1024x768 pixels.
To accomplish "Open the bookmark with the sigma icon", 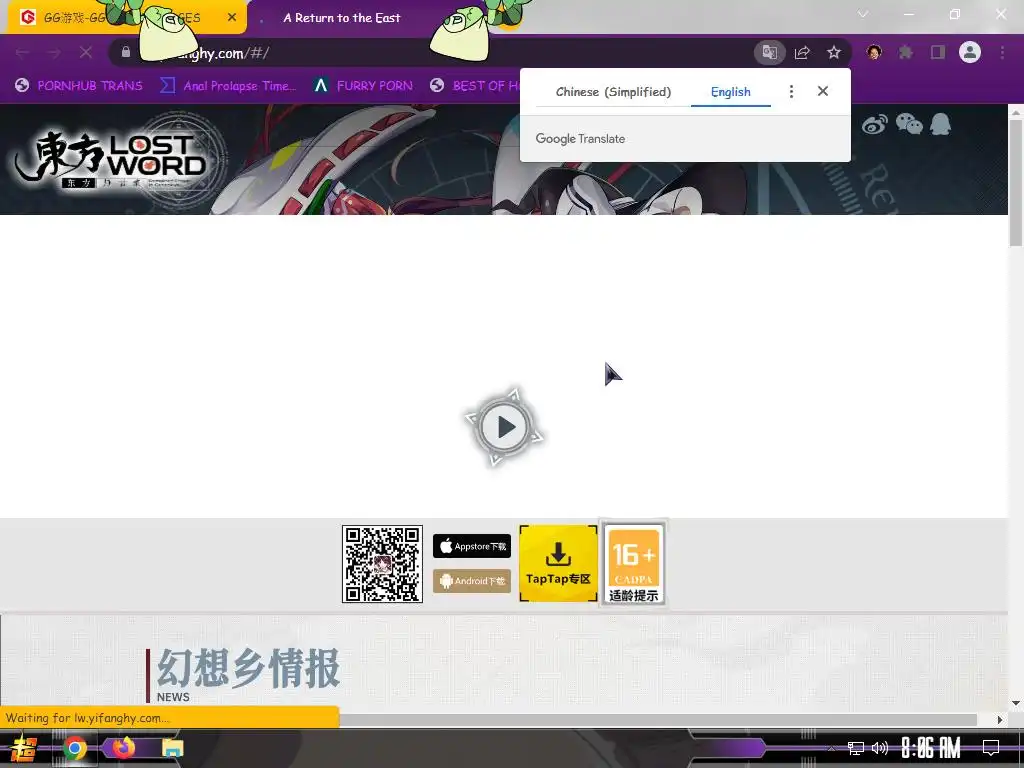I will pyautogui.click(x=228, y=86).
